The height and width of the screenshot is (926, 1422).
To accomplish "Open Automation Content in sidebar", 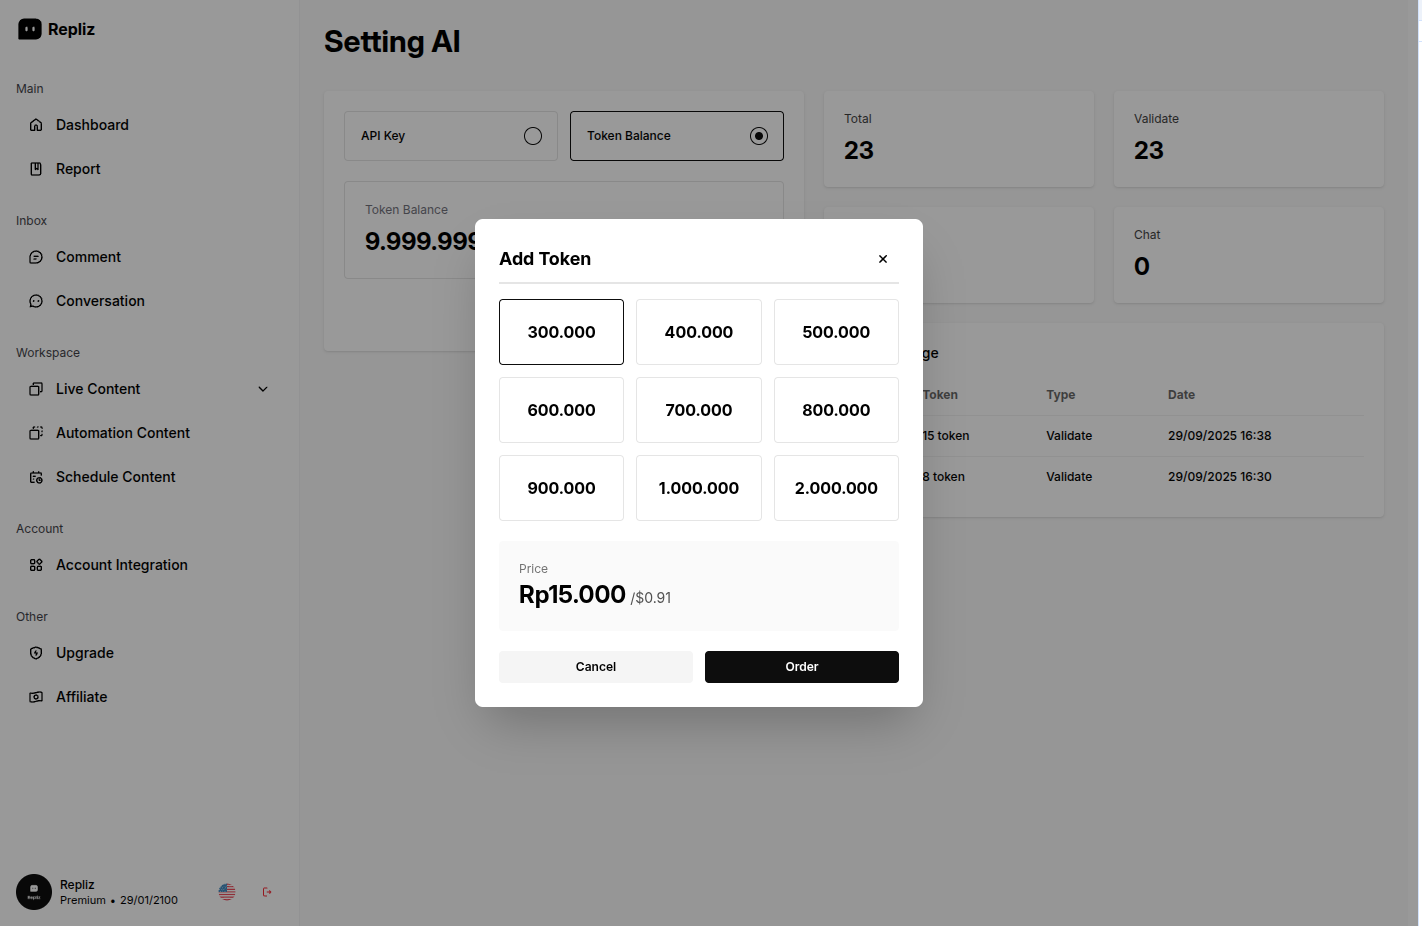I will 122,433.
